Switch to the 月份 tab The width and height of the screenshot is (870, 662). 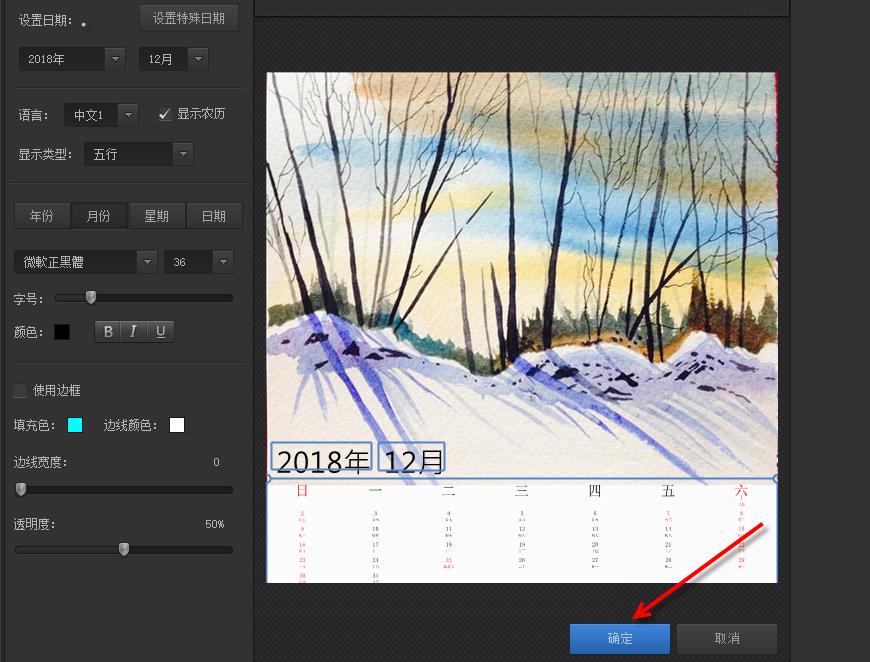pyautogui.click(x=99, y=216)
